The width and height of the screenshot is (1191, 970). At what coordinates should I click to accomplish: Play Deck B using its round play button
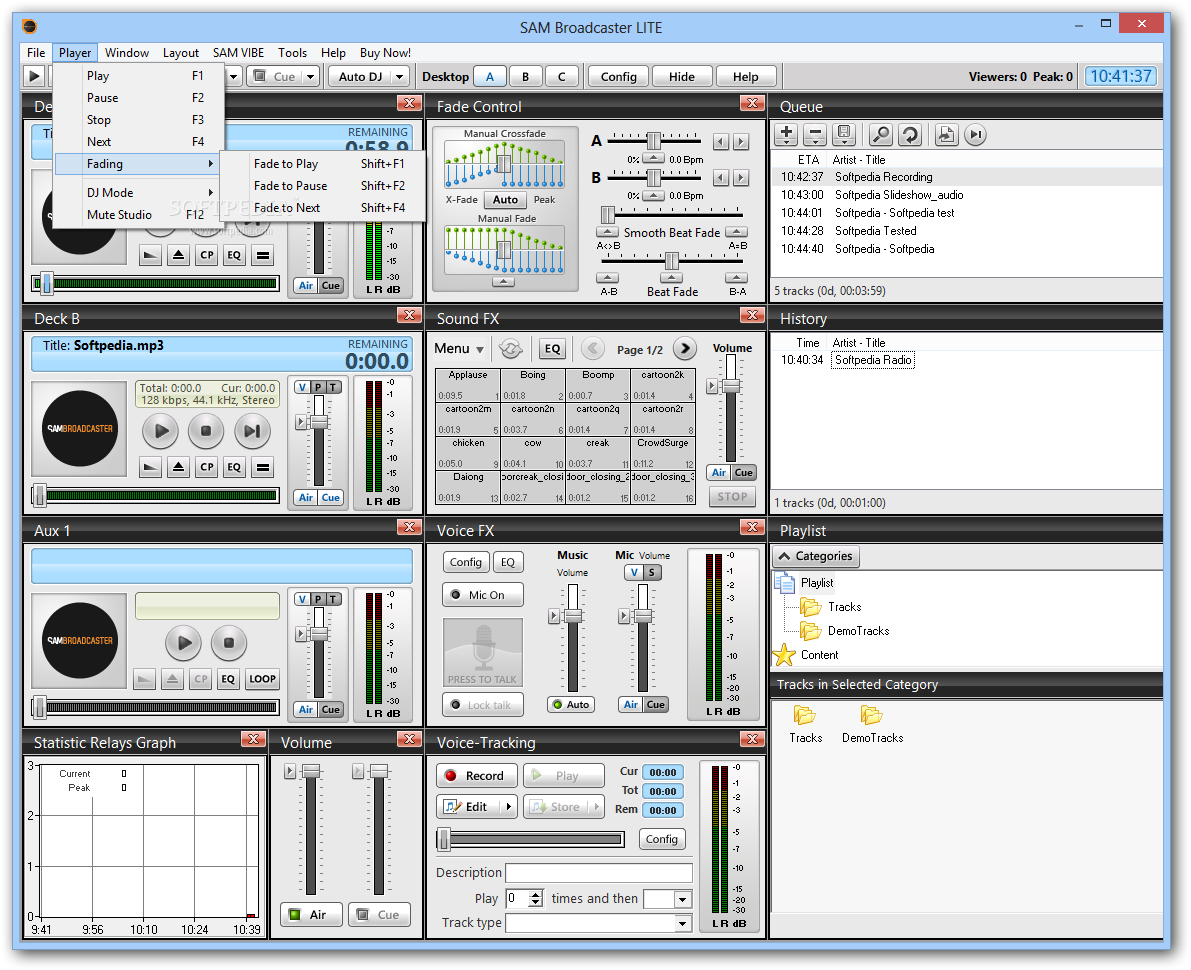click(161, 431)
